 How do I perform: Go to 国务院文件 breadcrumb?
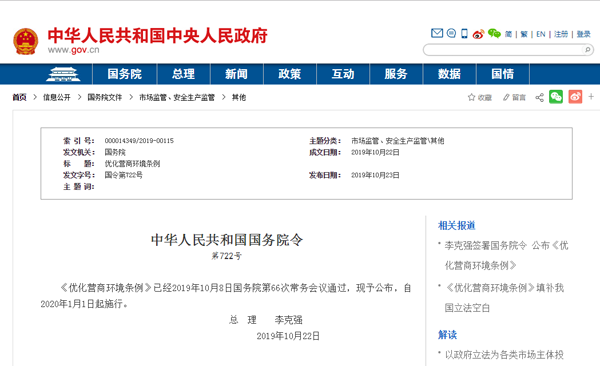pyautogui.click(x=104, y=97)
